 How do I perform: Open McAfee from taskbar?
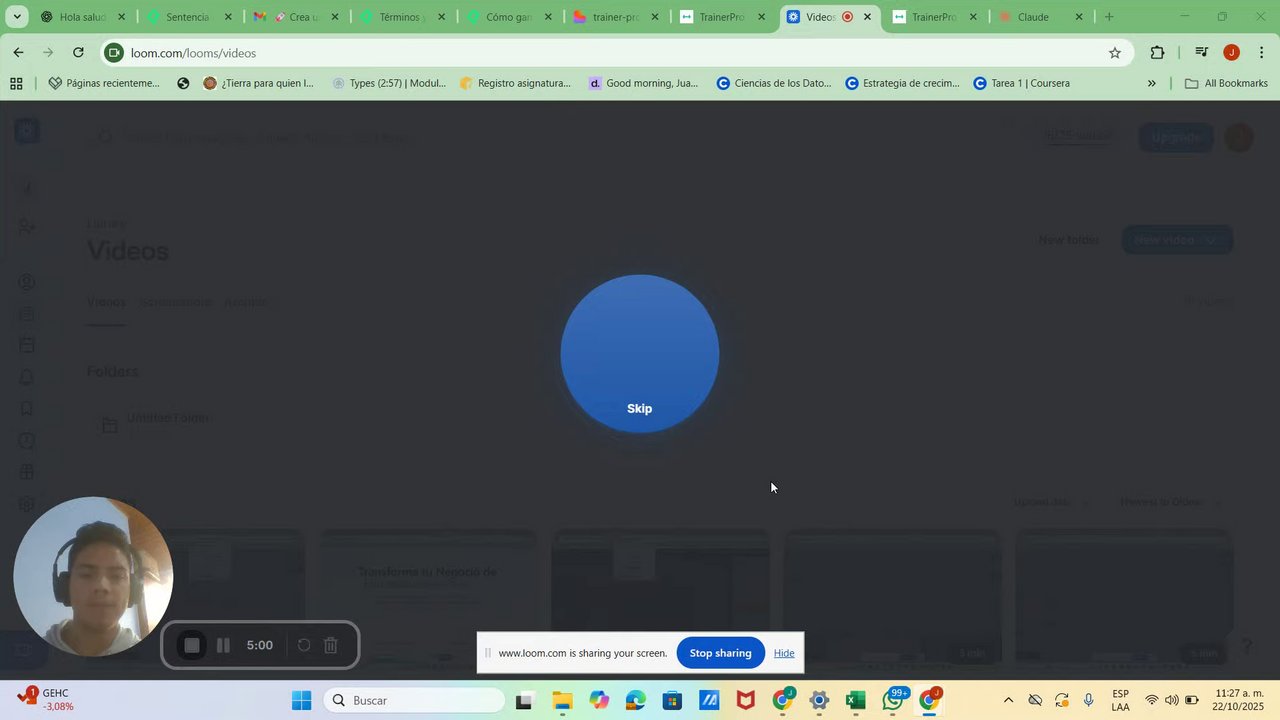(x=746, y=701)
